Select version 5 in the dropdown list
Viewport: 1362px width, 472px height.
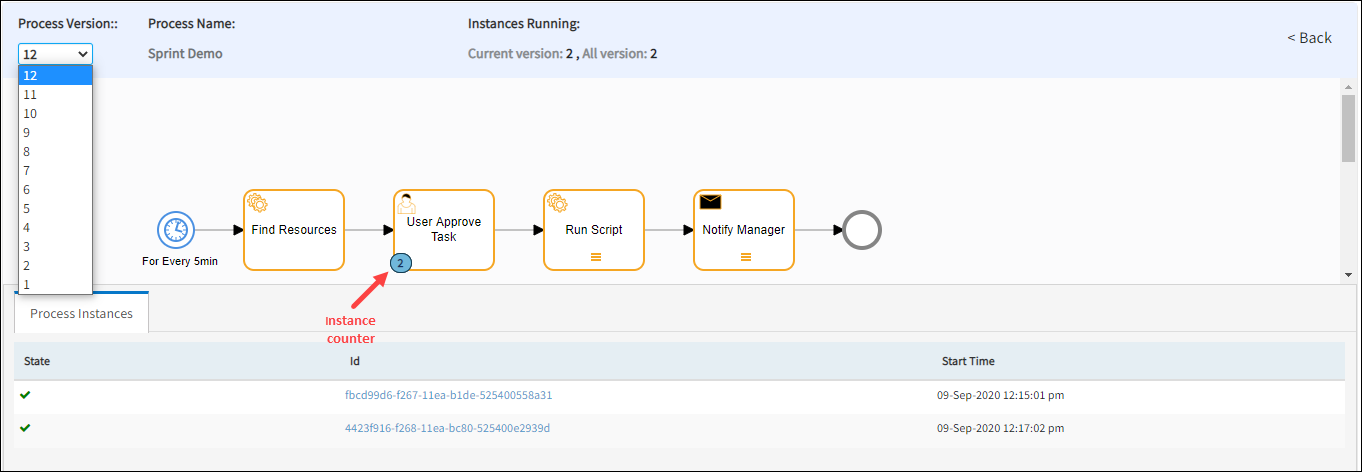[x=55, y=208]
